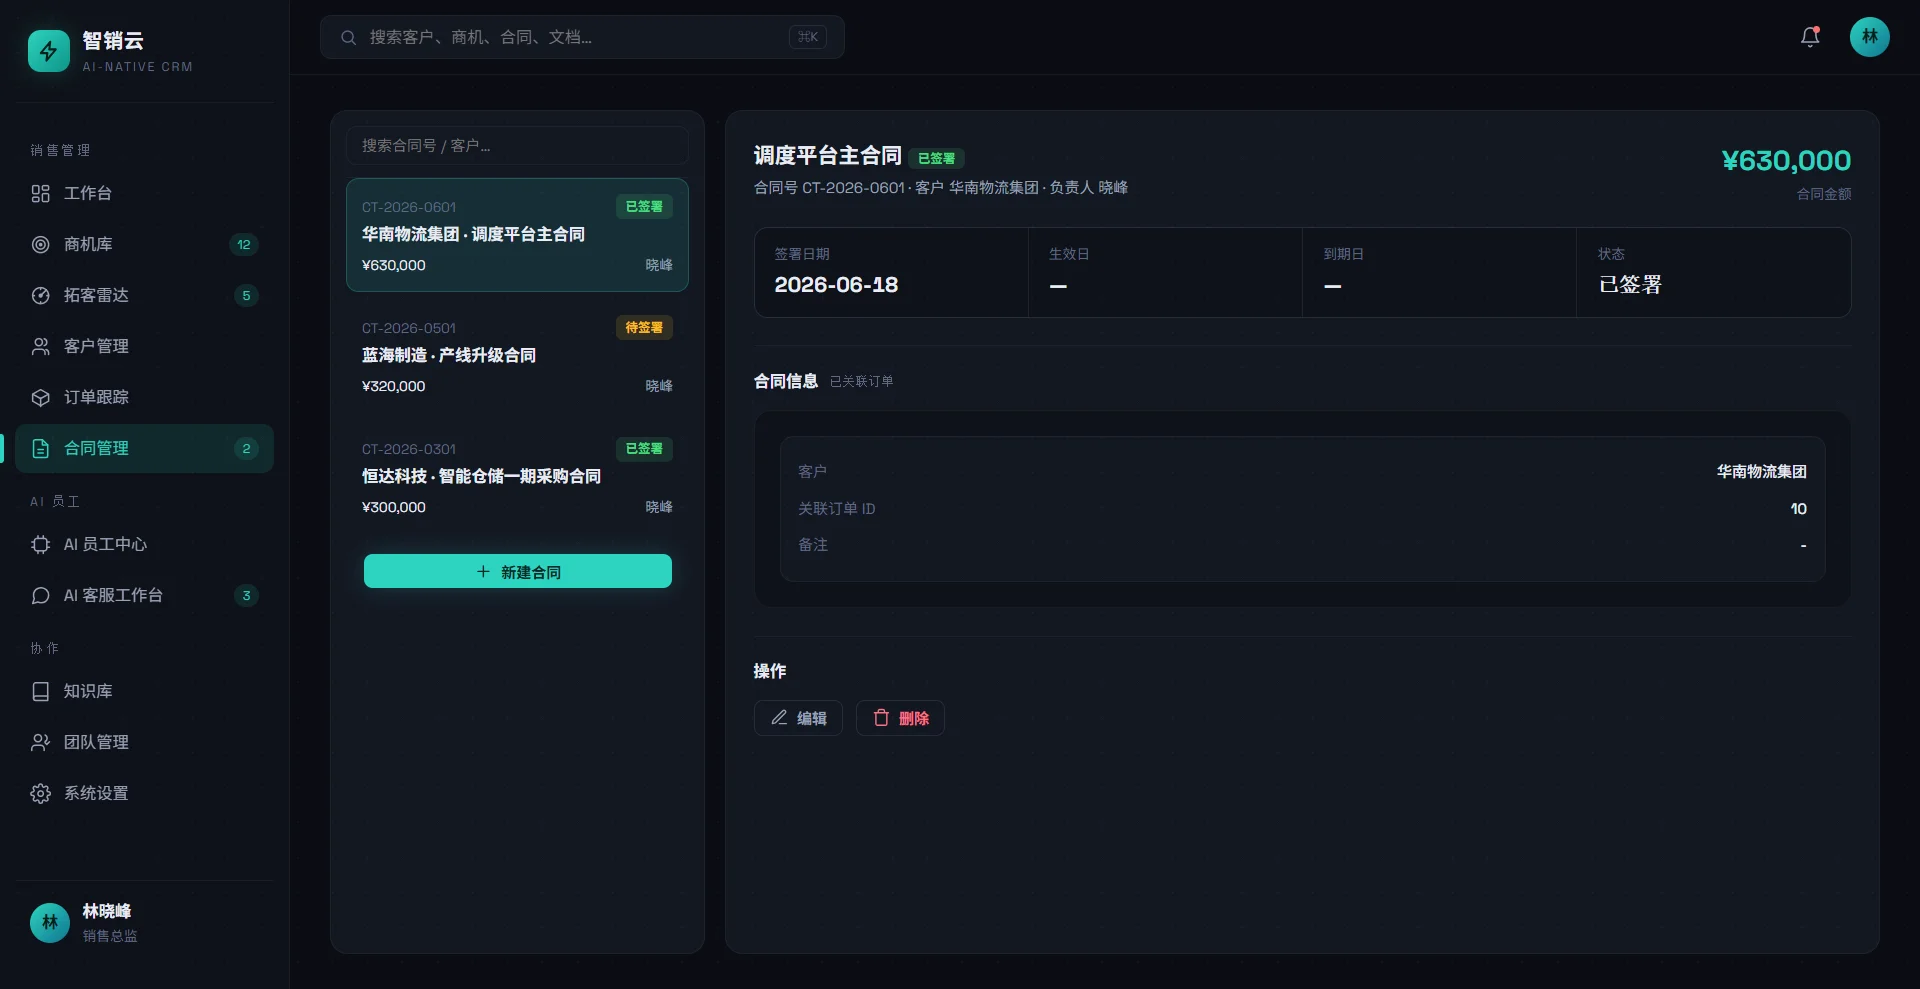
Task: Open AI 员工中心
Action: 144,544
